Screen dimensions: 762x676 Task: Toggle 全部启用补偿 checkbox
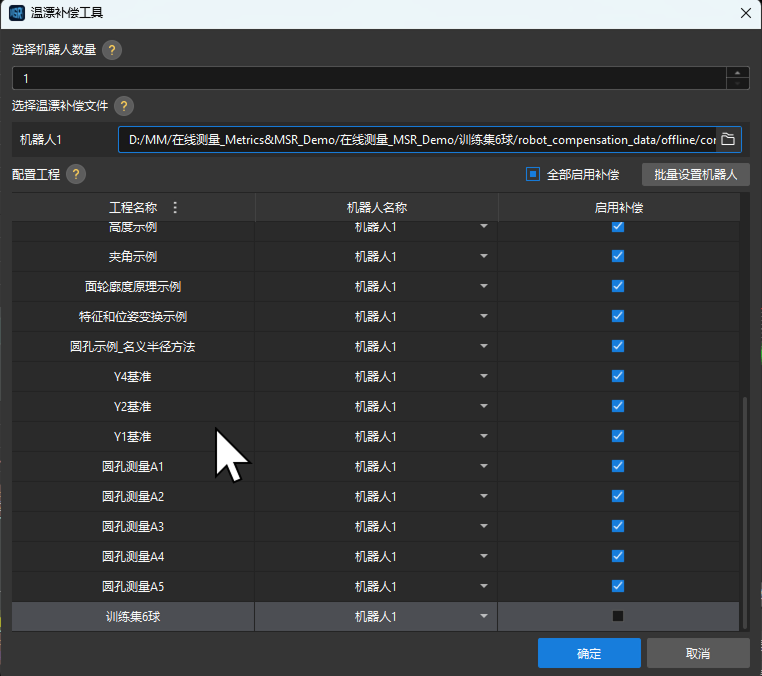click(x=533, y=174)
